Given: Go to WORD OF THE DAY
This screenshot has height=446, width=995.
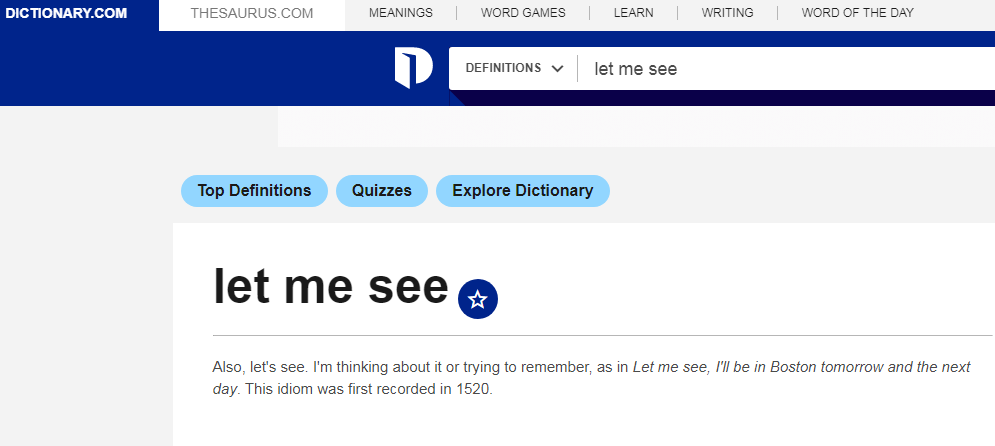Looking at the screenshot, I should point(858,13).
